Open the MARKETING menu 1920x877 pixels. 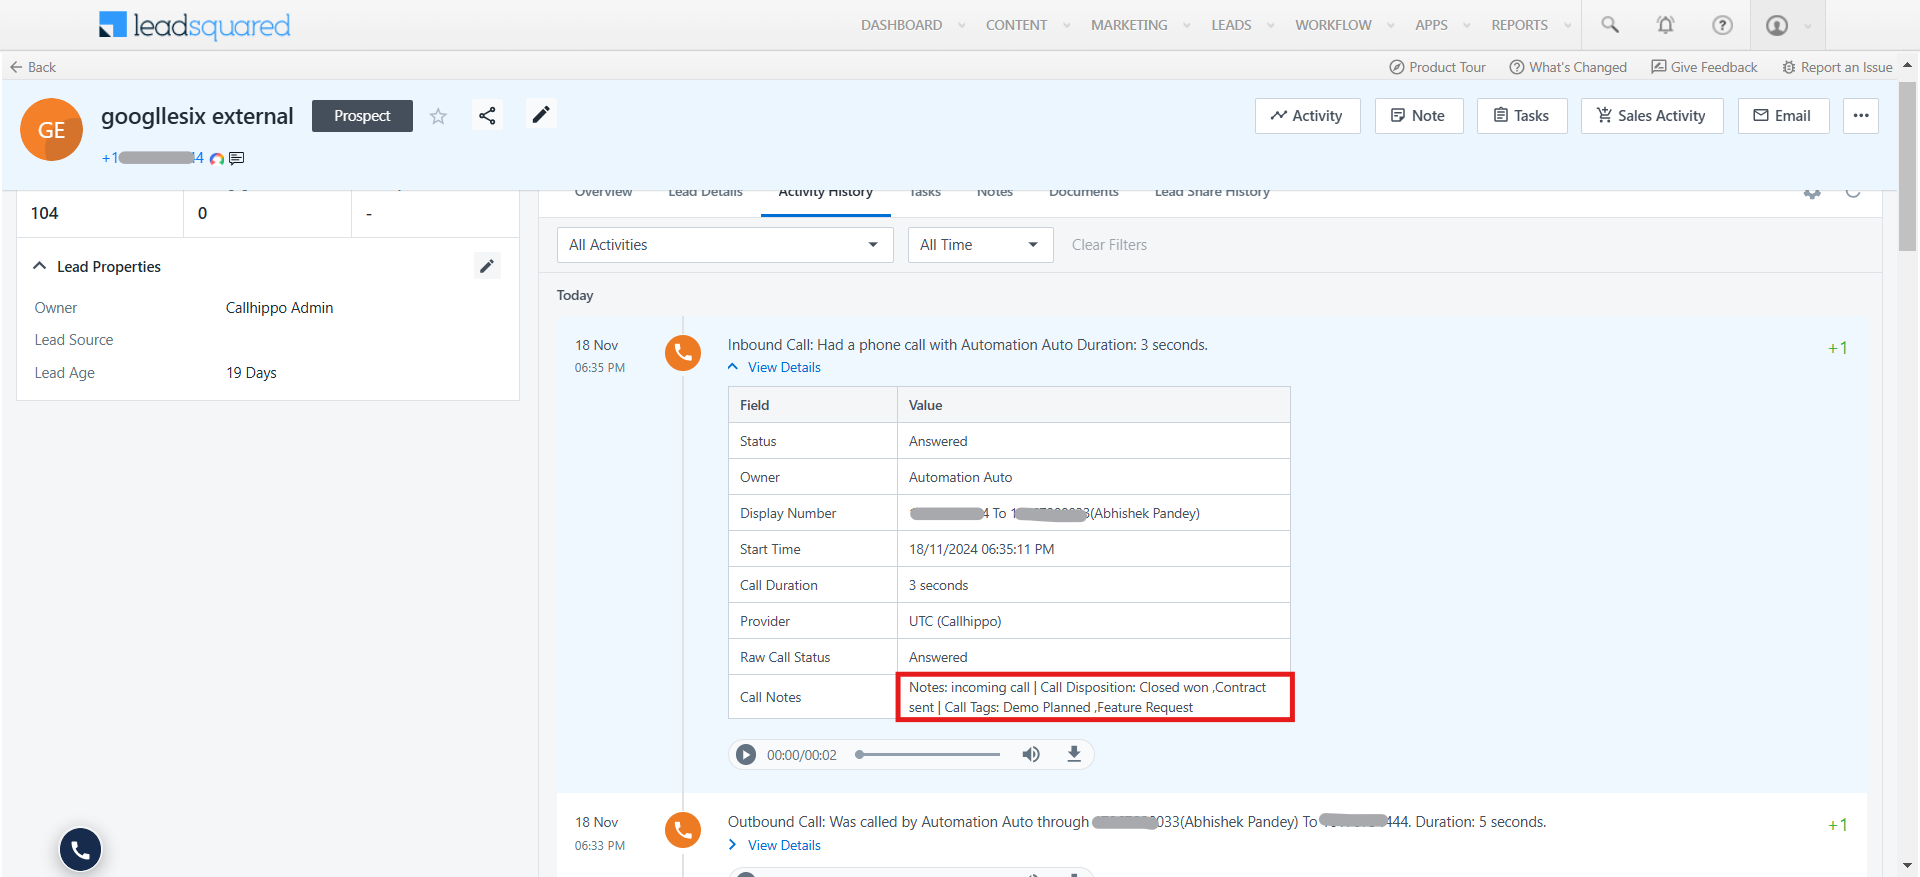[x=1129, y=25]
